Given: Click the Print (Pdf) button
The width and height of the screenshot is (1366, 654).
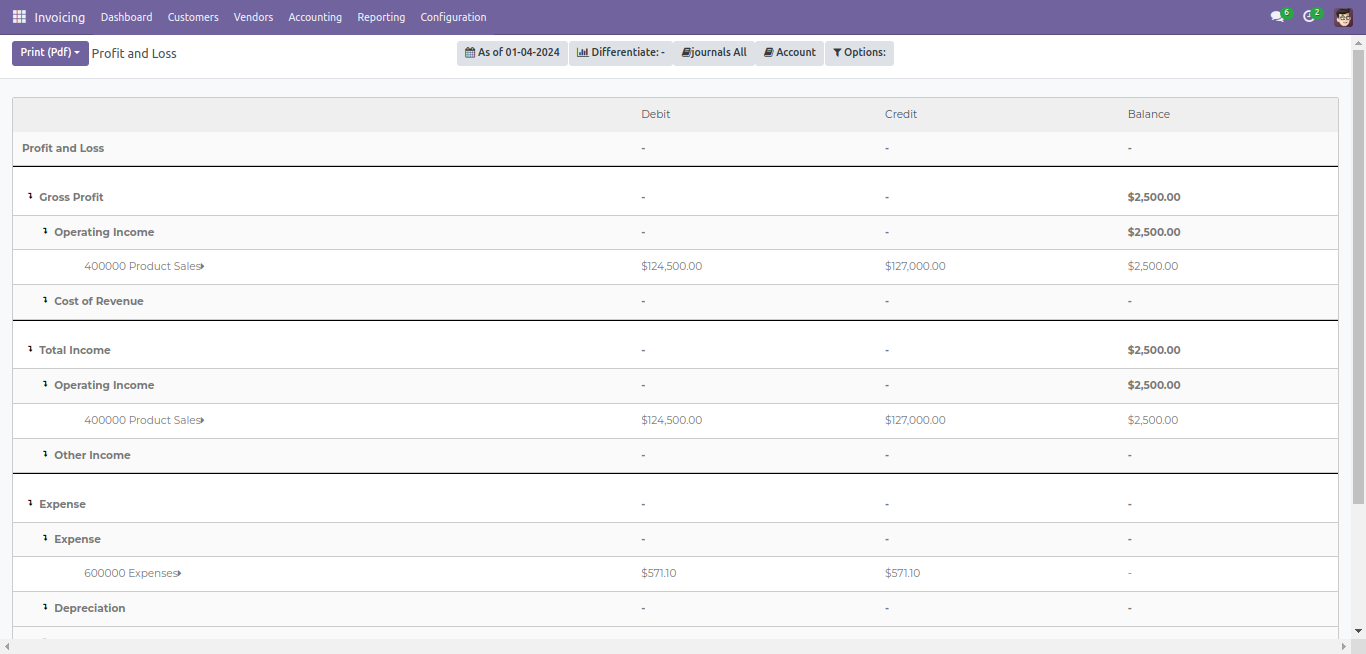Looking at the screenshot, I should pos(50,53).
